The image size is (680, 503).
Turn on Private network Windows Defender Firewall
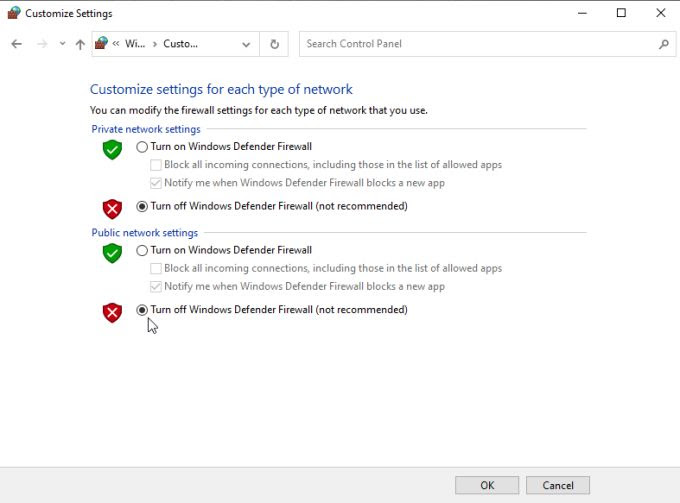coord(142,147)
